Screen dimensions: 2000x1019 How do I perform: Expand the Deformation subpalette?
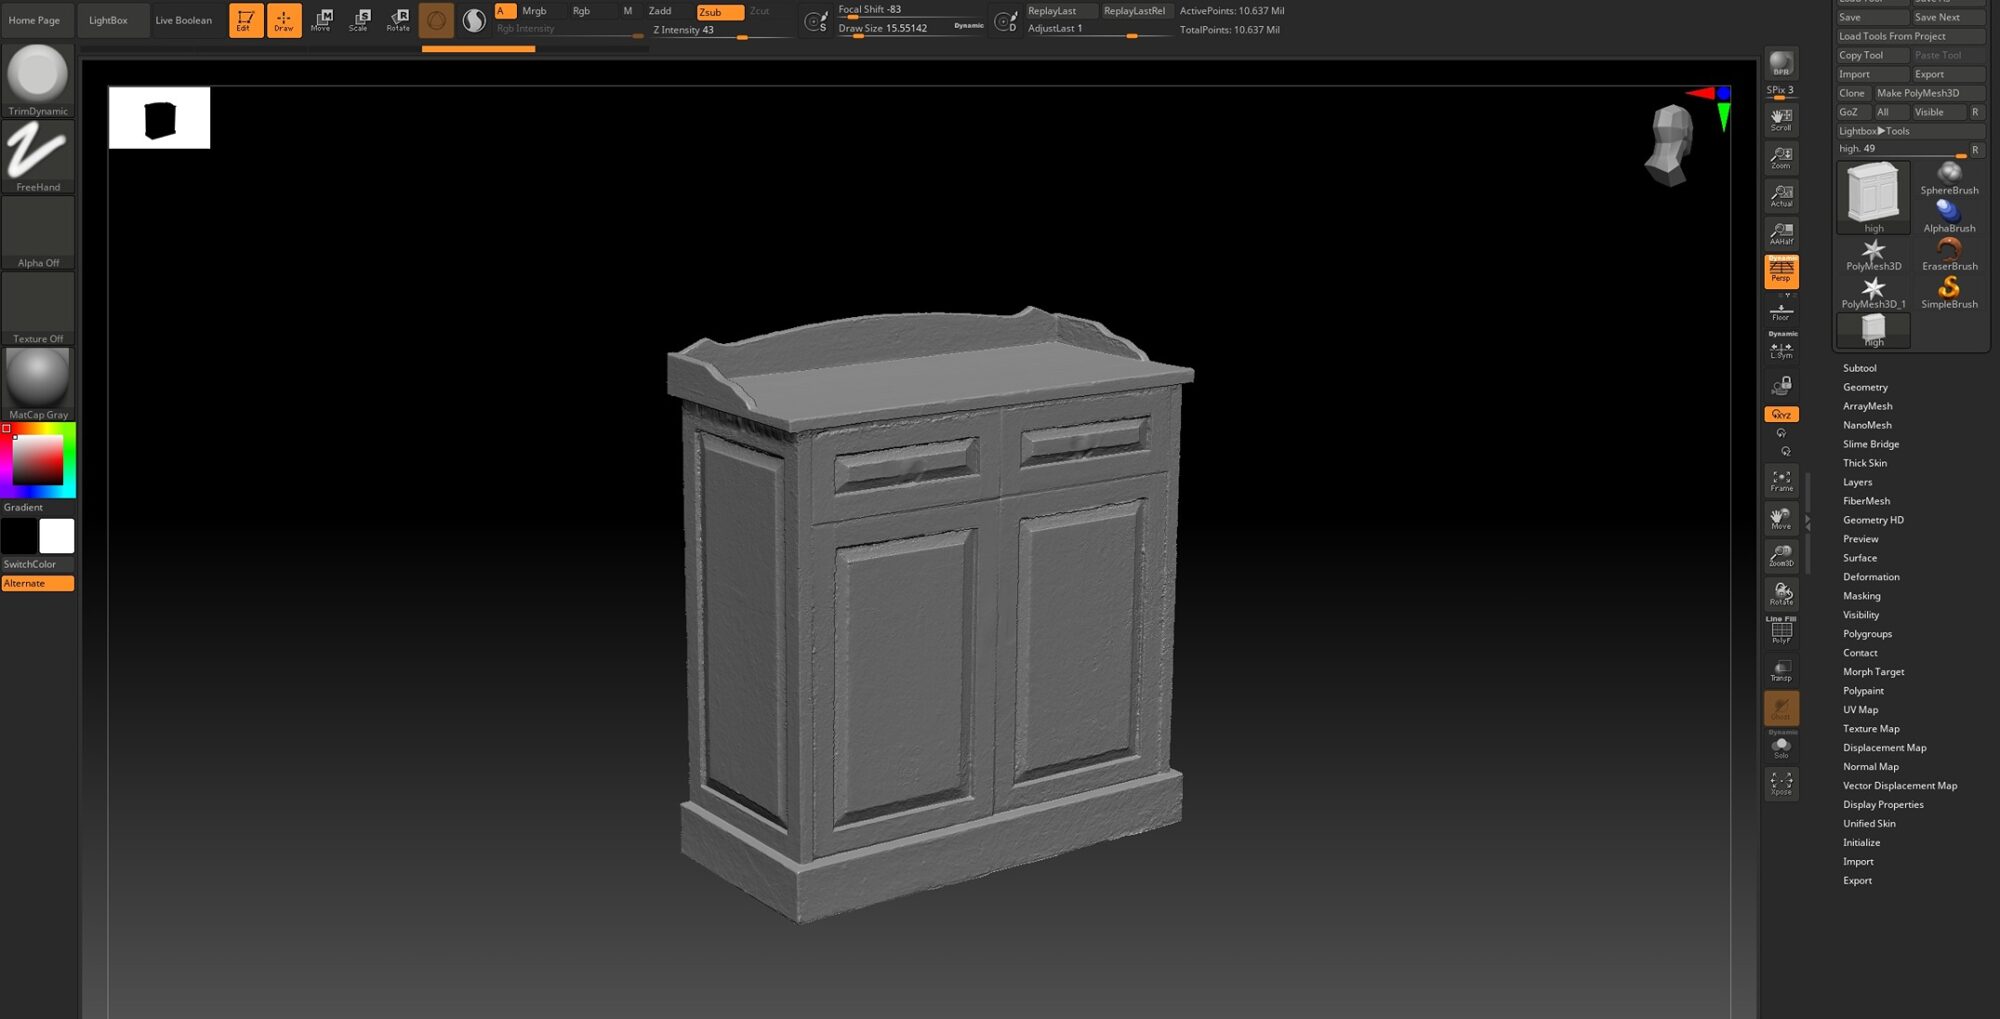(x=1872, y=577)
